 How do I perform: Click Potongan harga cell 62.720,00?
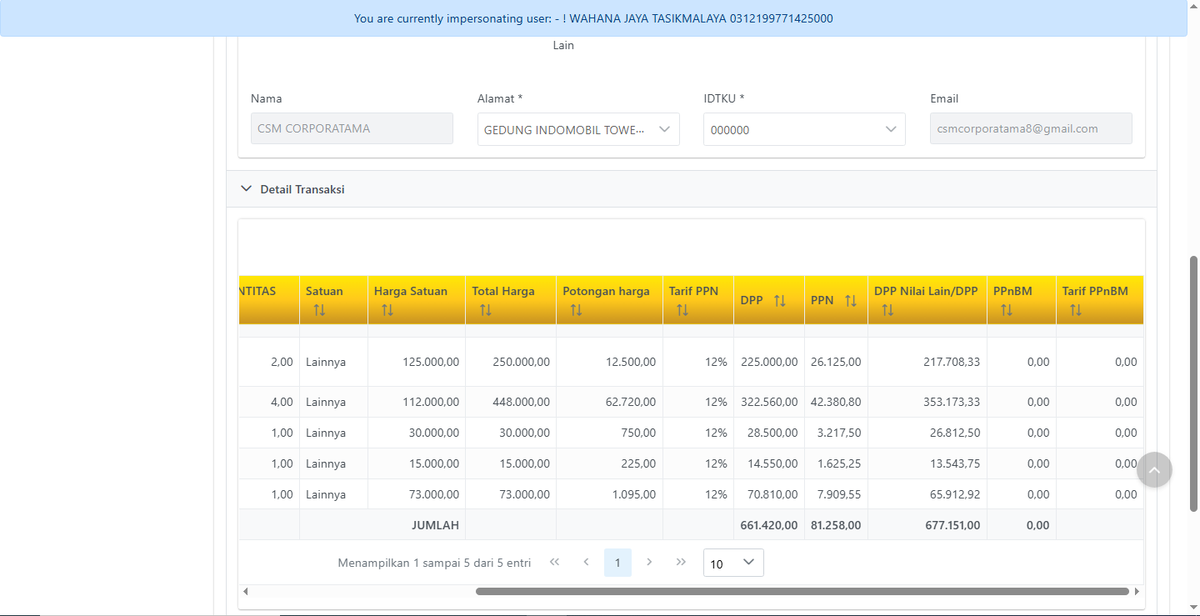coord(631,401)
